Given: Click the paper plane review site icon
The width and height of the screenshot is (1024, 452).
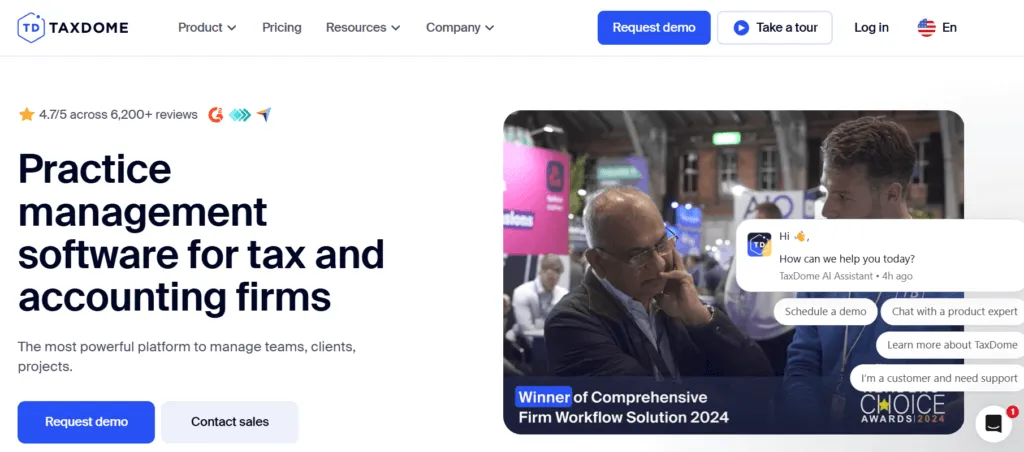Looking at the screenshot, I should 263,115.
